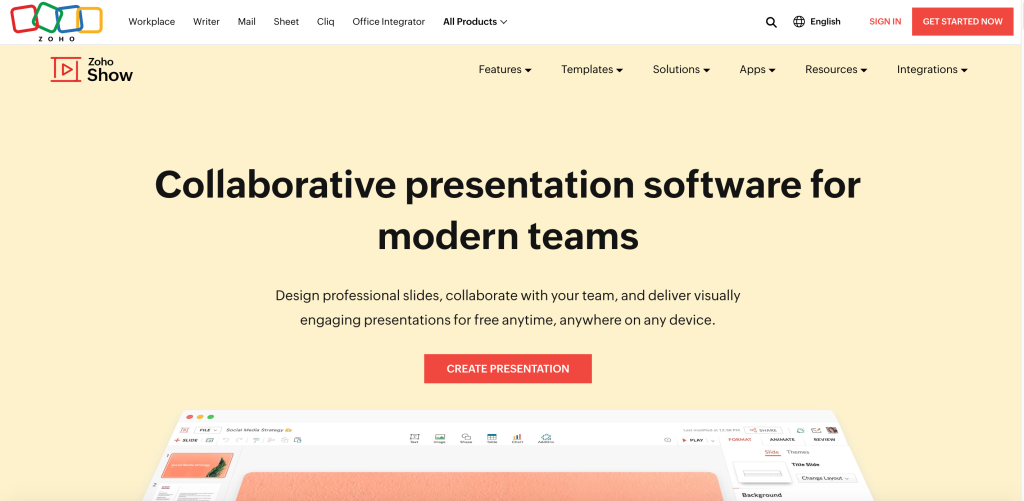The width and height of the screenshot is (1024, 501).
Task: Open the Templates dropdown
Action: (592, 70)
